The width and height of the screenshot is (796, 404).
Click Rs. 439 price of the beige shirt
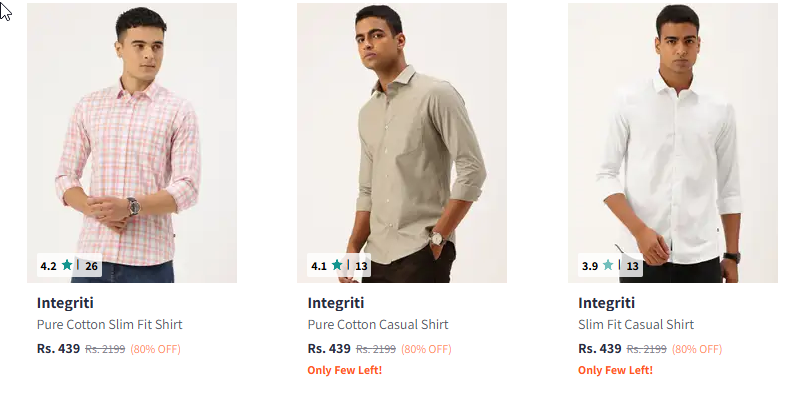tap(329, 349)
